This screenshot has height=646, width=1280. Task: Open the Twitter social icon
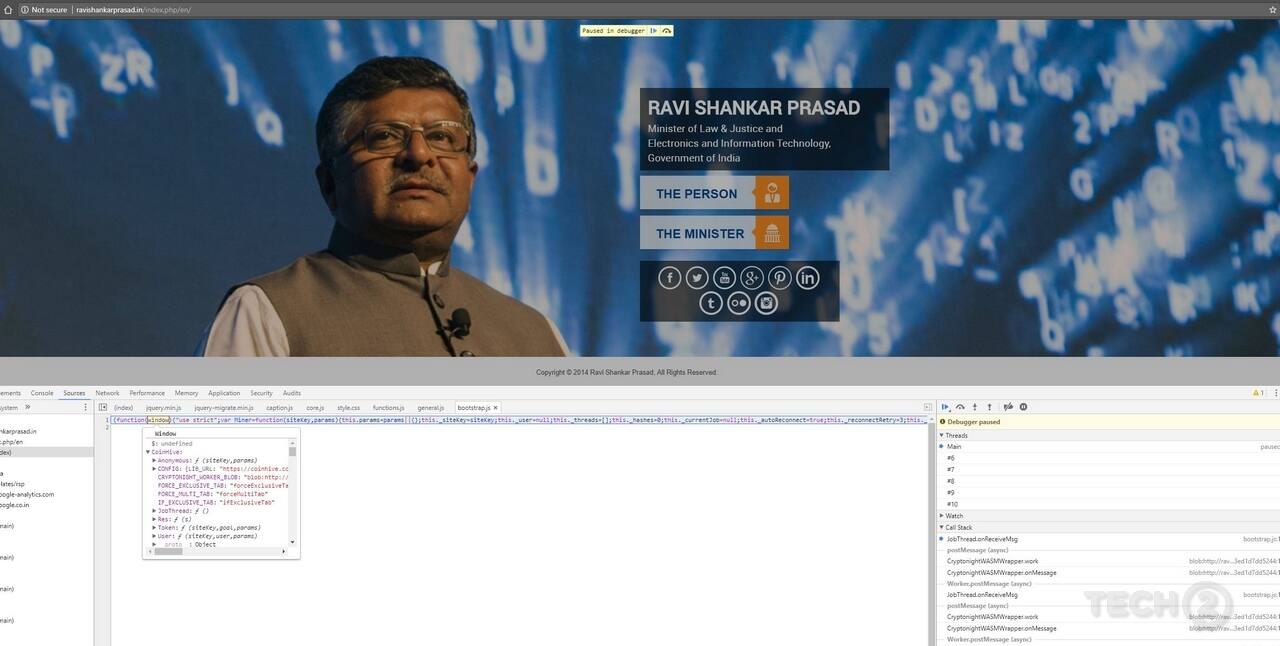click(697, 278)
